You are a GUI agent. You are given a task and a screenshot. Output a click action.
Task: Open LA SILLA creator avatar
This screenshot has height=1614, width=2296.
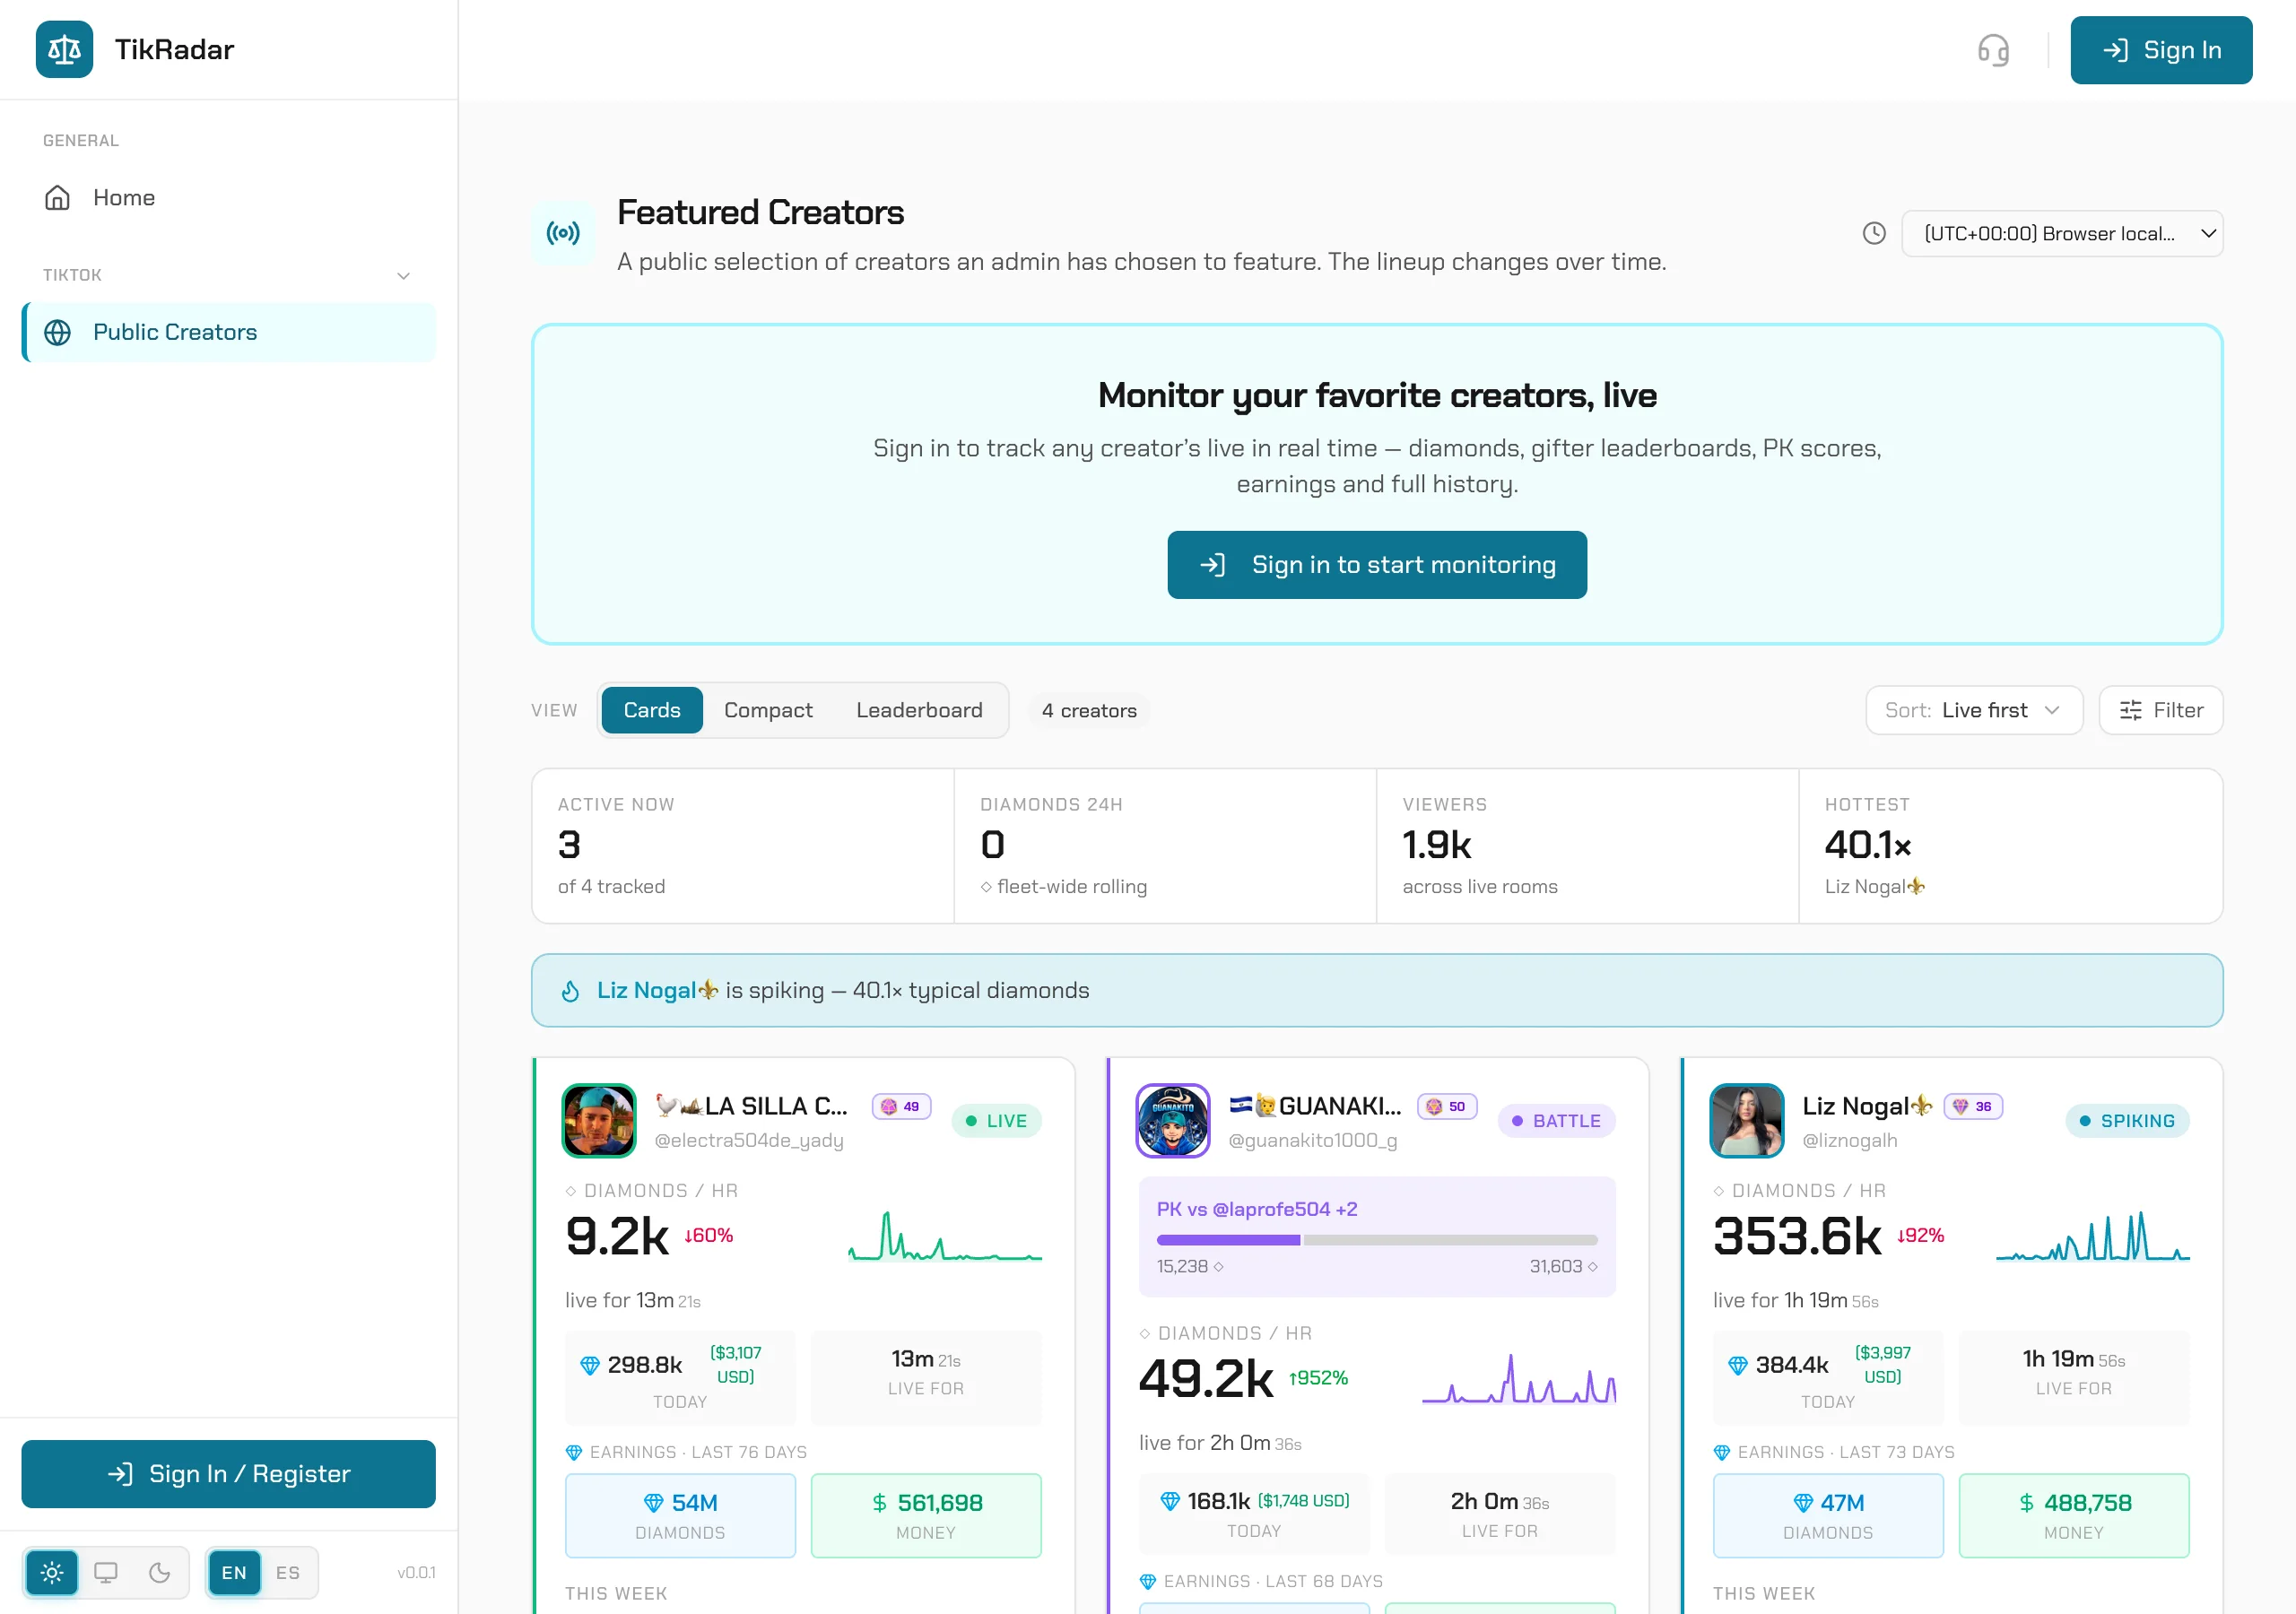click(x=599, y=1121)
